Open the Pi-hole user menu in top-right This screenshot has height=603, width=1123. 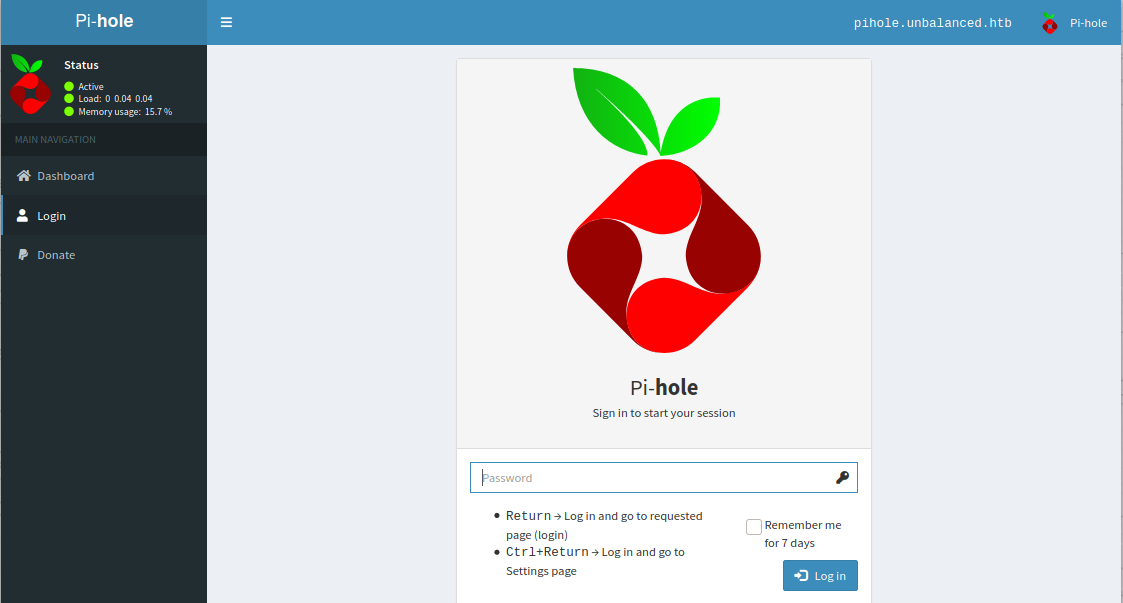point(1074,23)
